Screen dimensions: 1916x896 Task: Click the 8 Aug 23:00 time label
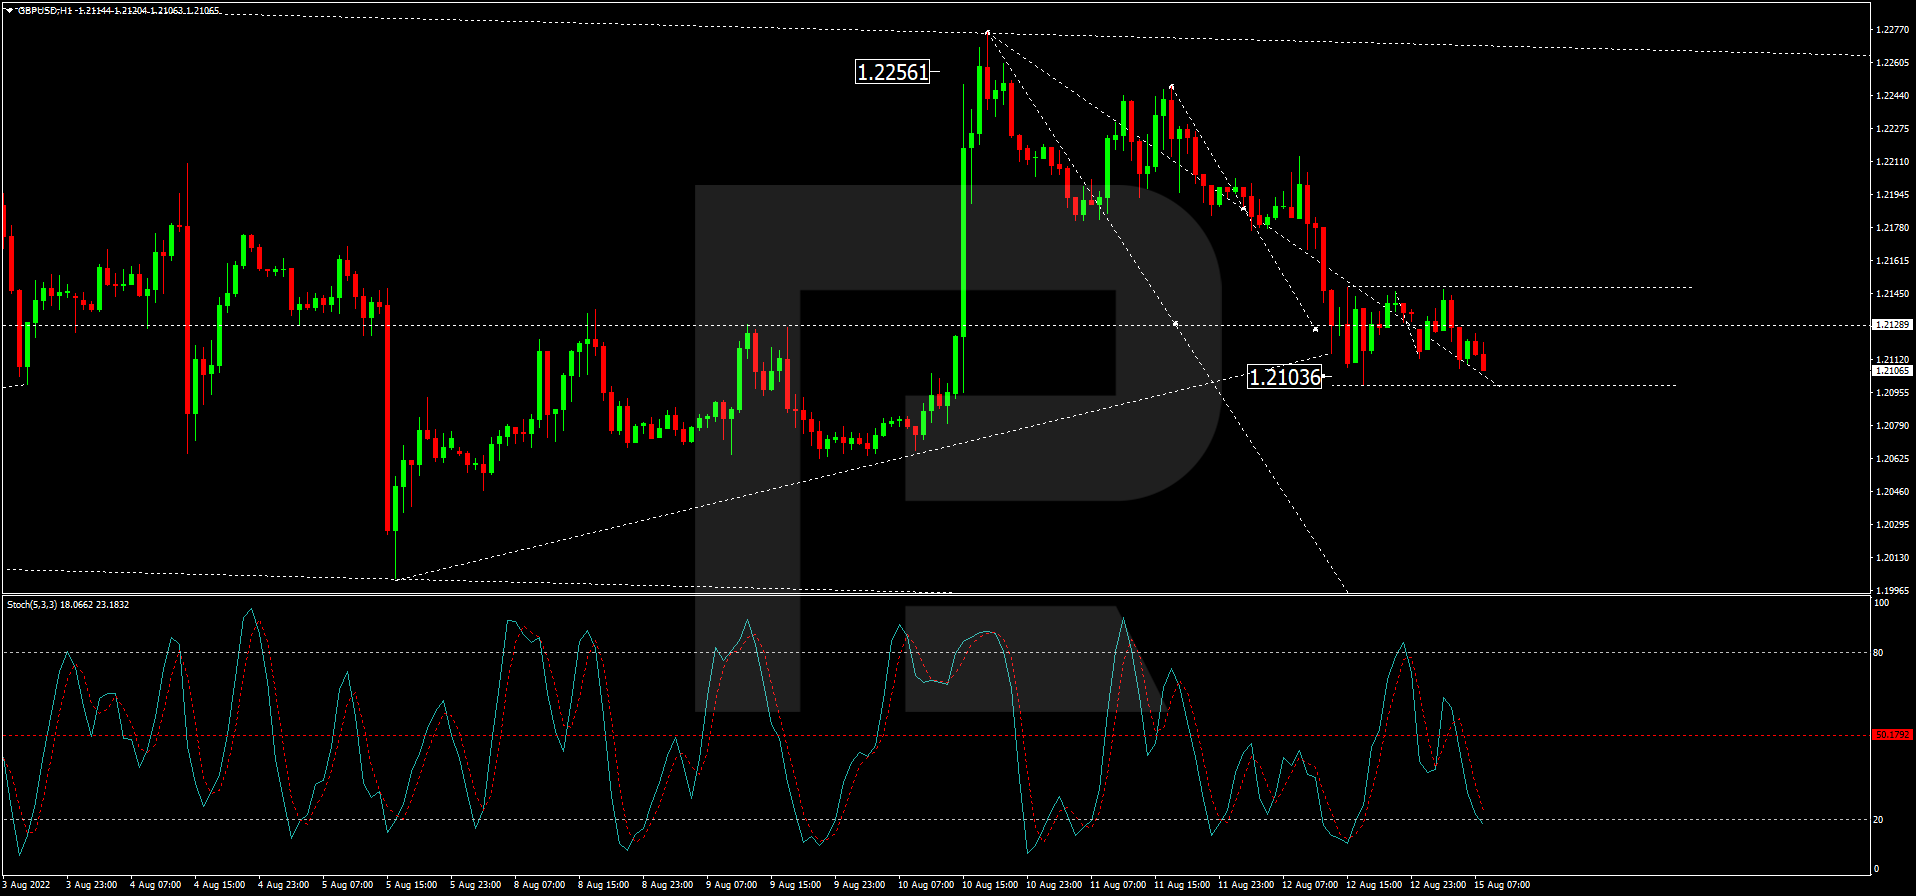pyautogui.click(x=668, y=885)
